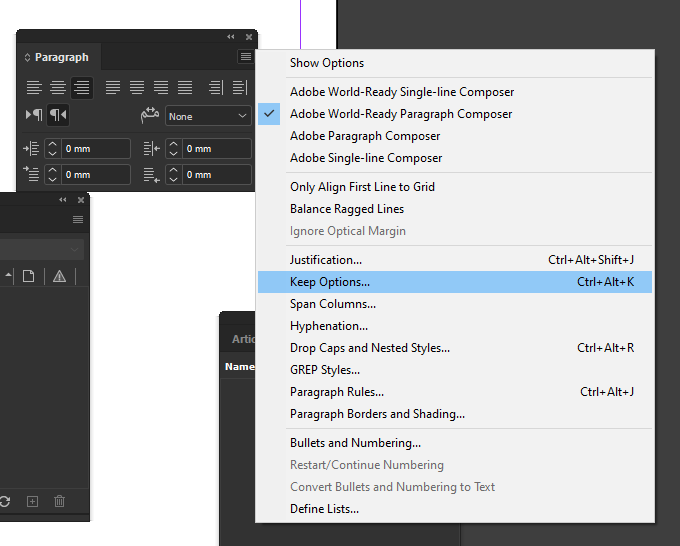Open Kashida width None dropdown

coord(208,116)
